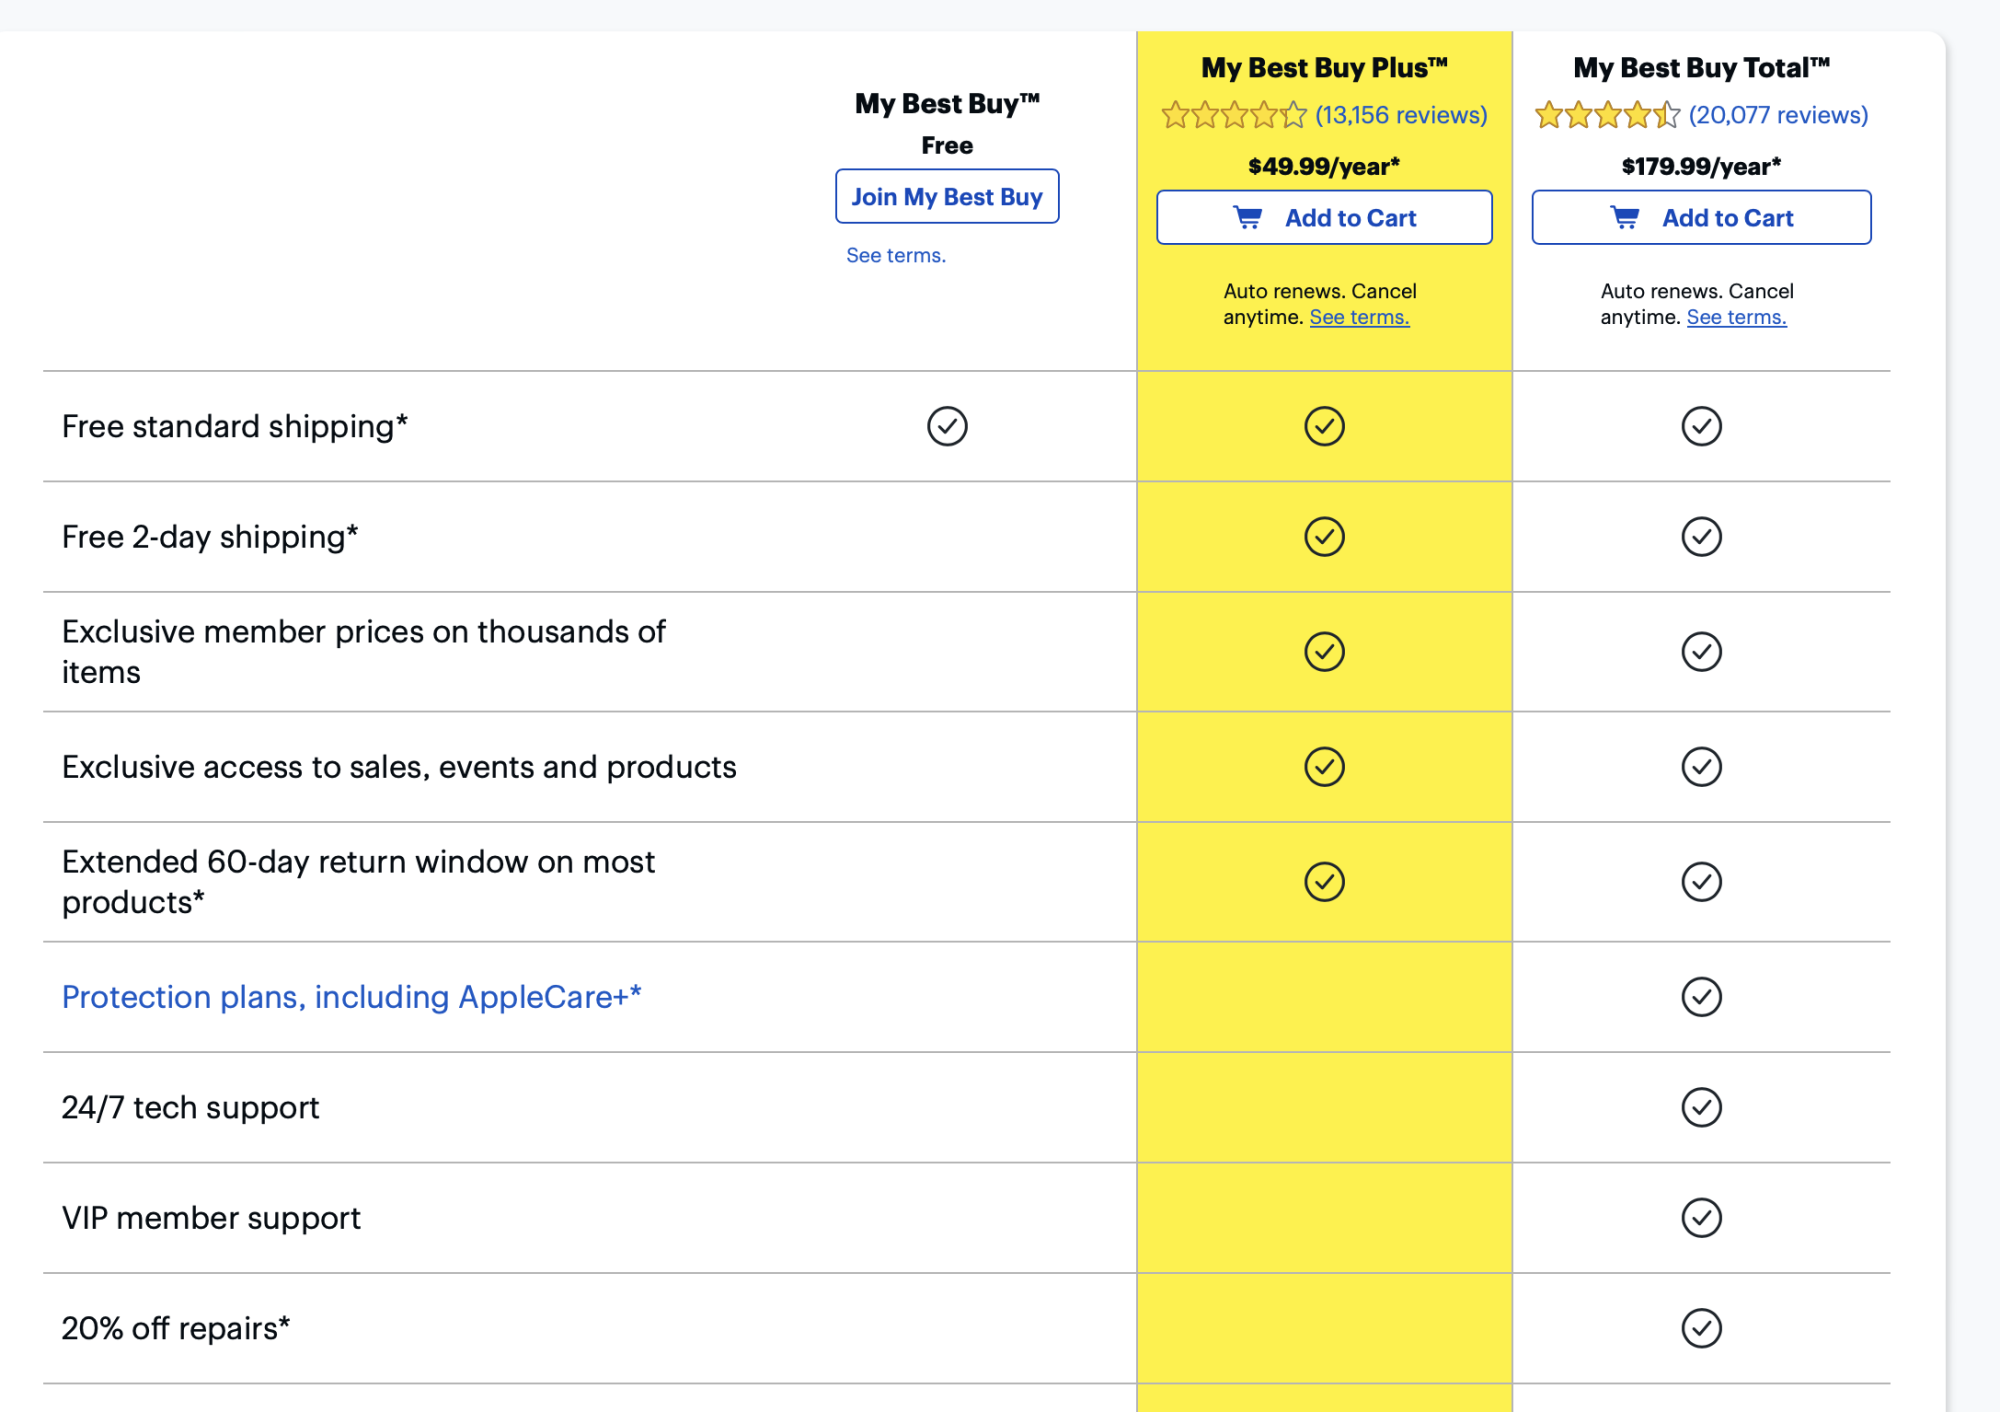Click the Total checkmark for 20% off repairs
The width and height of the screenshot is (2000, 1412).
(1700, 1328)
